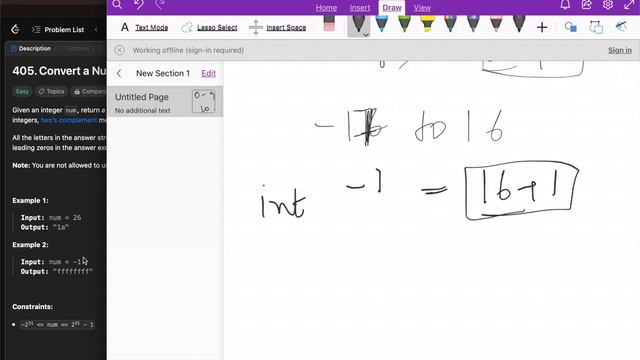Viewport: 640px width, 360px height.
Task: Click the Output "ffffffff" line
Action: coord(57,271)
